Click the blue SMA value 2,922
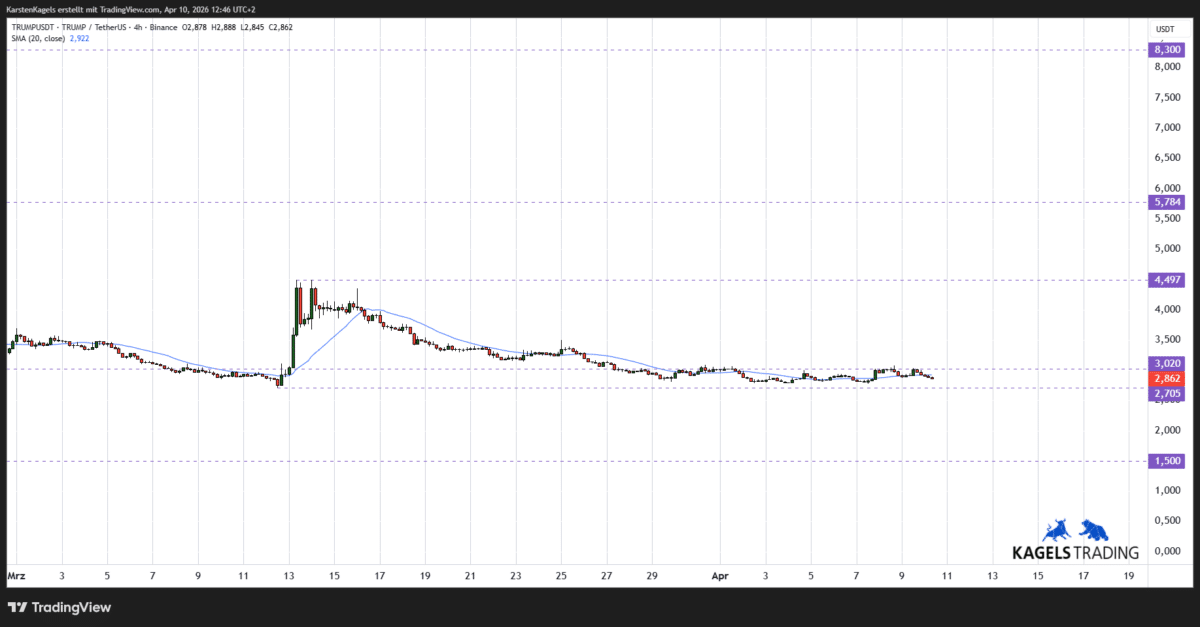1200x627 pixels. [x=79, y=38]
